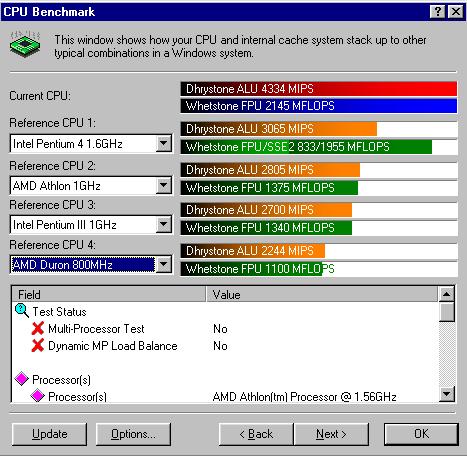Go to next page with Next
The width and height of the screenshot is (467, 456).
[331, 434]
